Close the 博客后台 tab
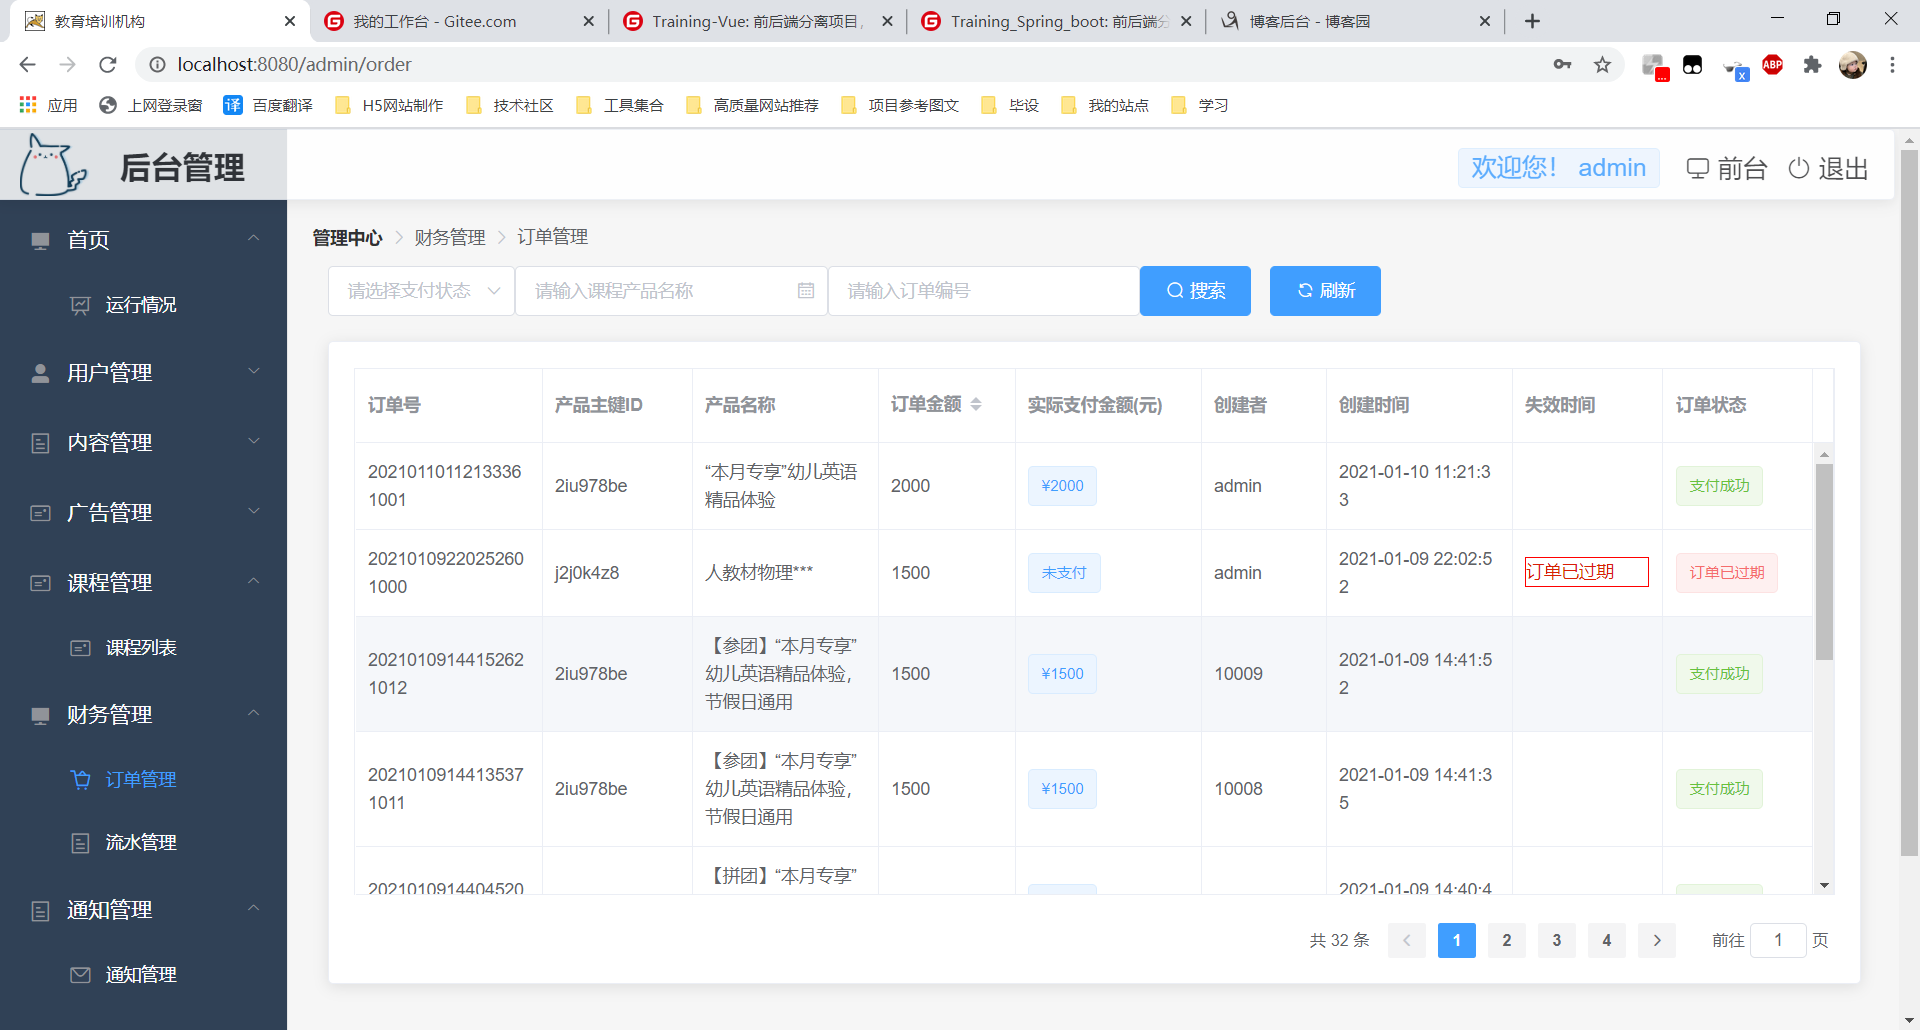1920x1030 pixels. (x=1485, y=21)
